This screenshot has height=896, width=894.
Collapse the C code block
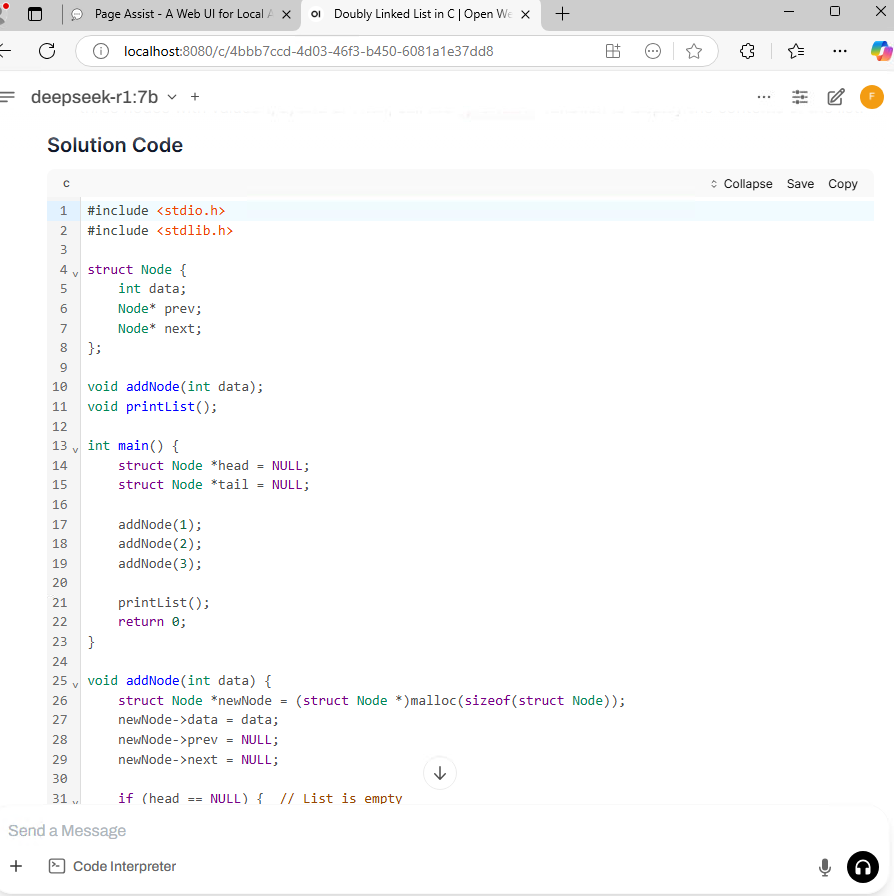click(741, 184)
